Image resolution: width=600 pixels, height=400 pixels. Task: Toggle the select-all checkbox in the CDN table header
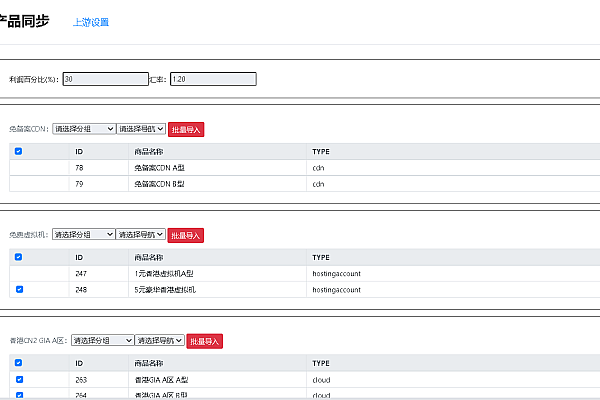point(18,151)
